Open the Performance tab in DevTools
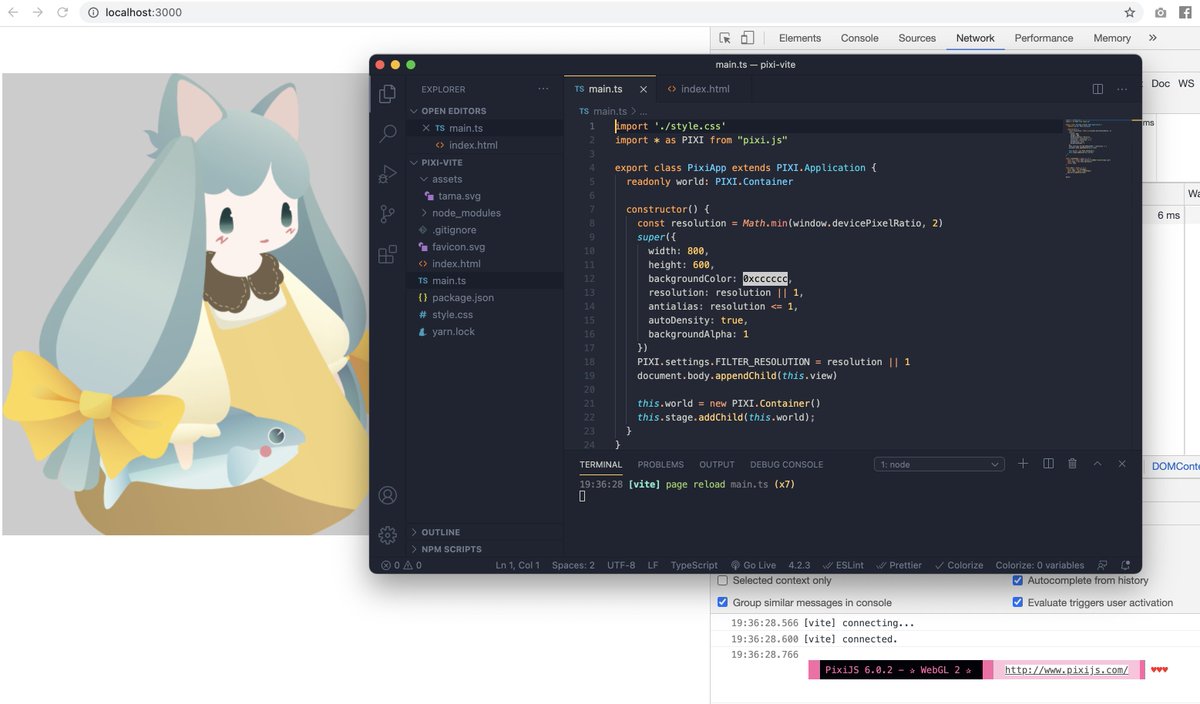 click(1043, 38)
